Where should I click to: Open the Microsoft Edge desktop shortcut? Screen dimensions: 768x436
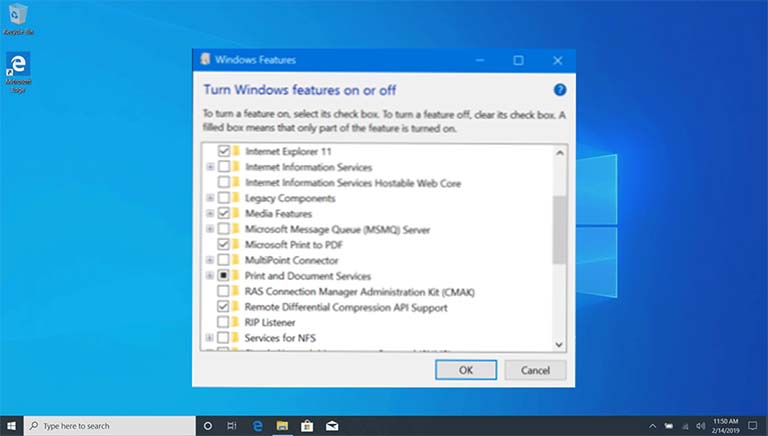coord(18,72)
